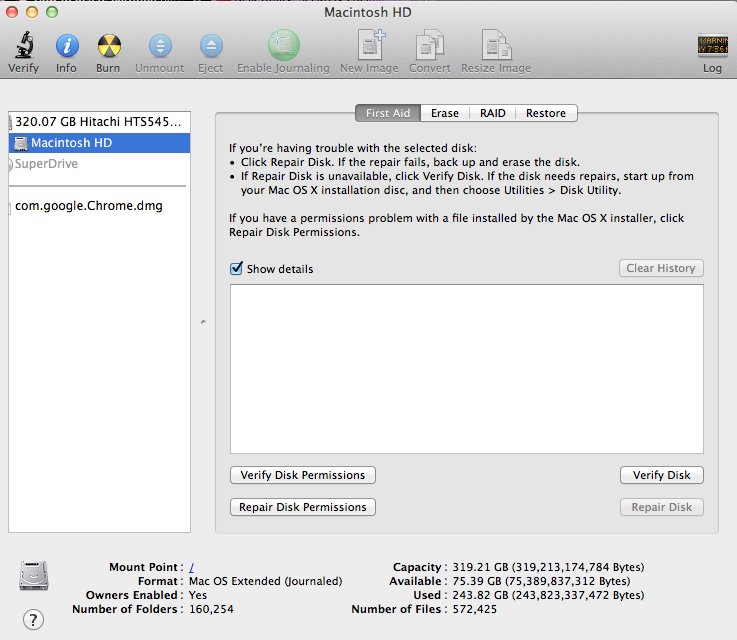737x640 pixels.
Task: Click the Used value 243.82 GB
Action: click(x=548, y=595)
